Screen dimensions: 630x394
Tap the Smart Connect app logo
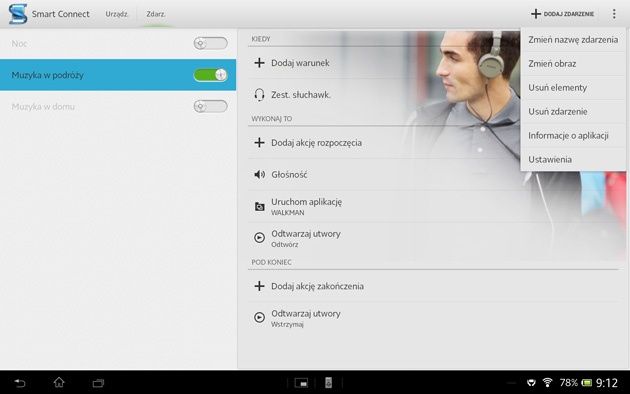18,14
